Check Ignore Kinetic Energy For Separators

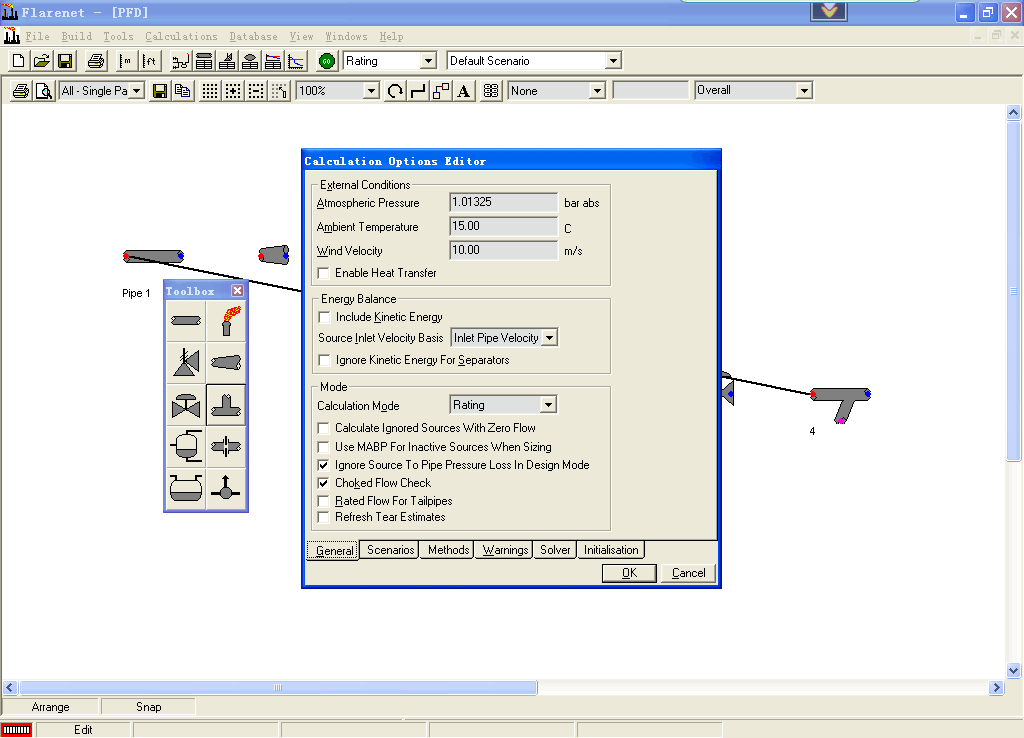(x=324, y=360)
